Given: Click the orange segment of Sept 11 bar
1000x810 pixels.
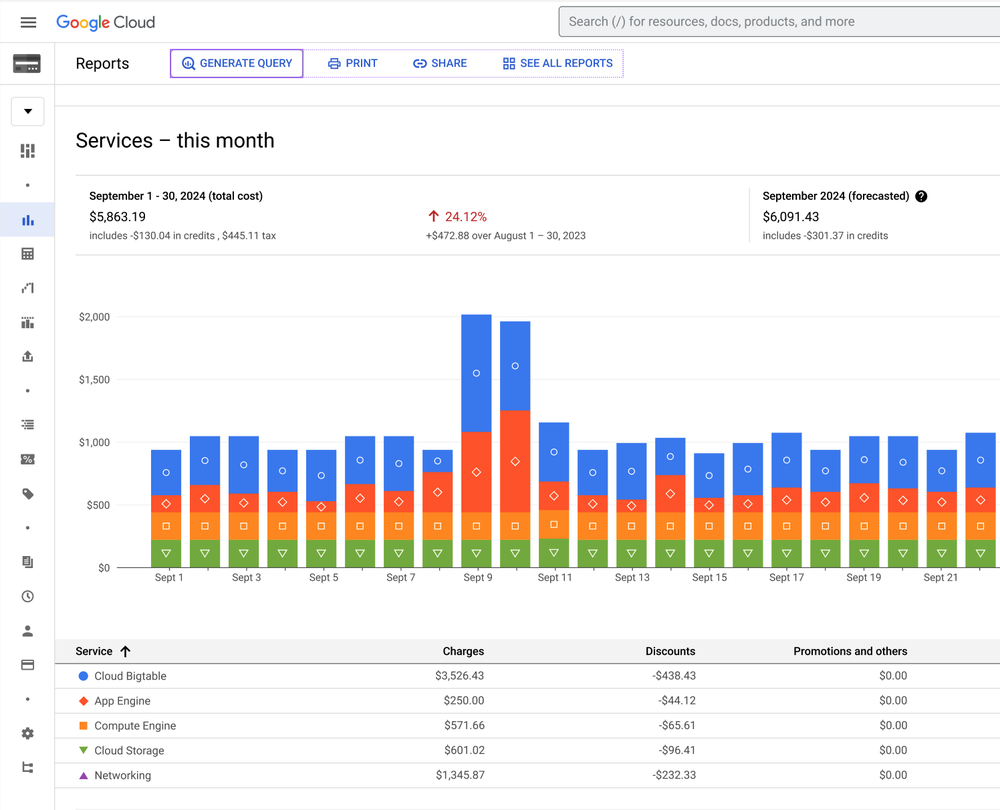Looking at the screenshot, I should click(x=554, y=524).
